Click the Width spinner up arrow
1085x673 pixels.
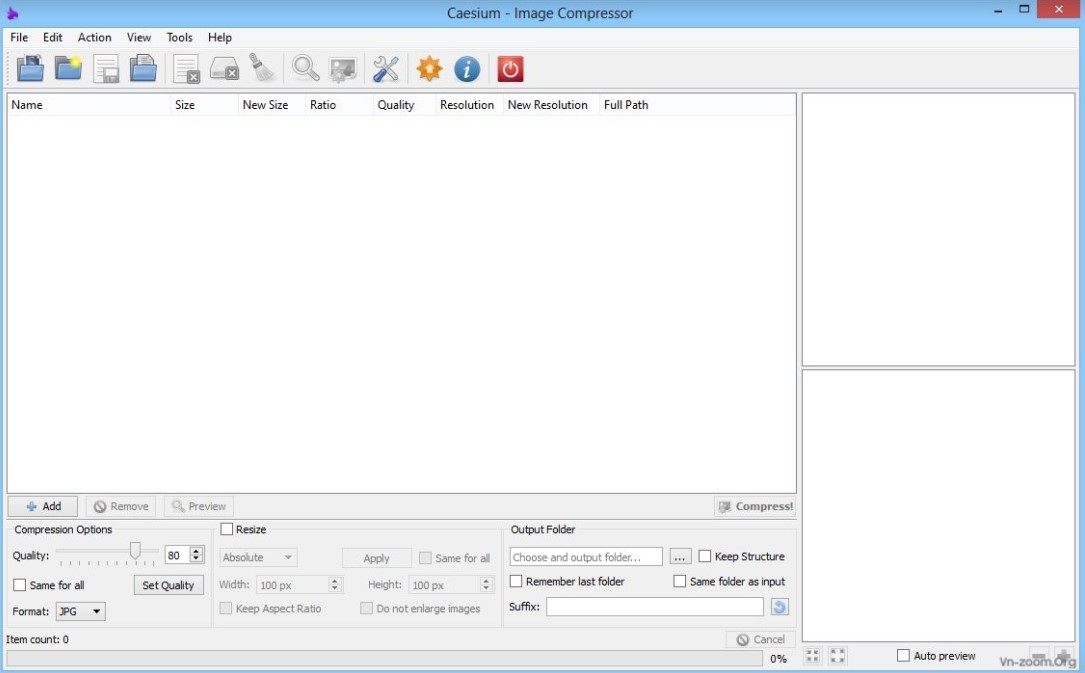click(335, 580)
